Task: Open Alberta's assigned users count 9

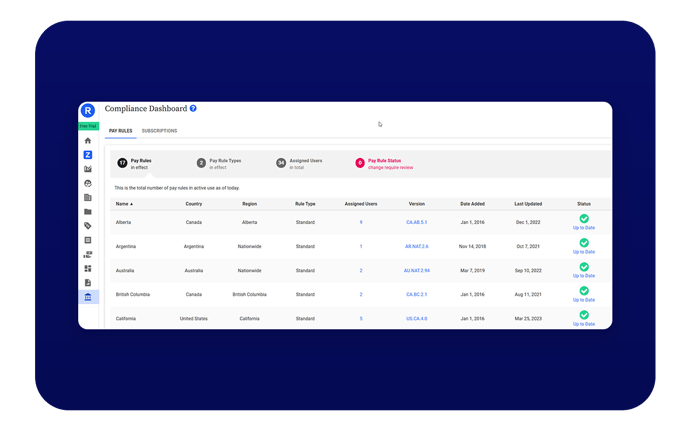Action: (361, 222)
